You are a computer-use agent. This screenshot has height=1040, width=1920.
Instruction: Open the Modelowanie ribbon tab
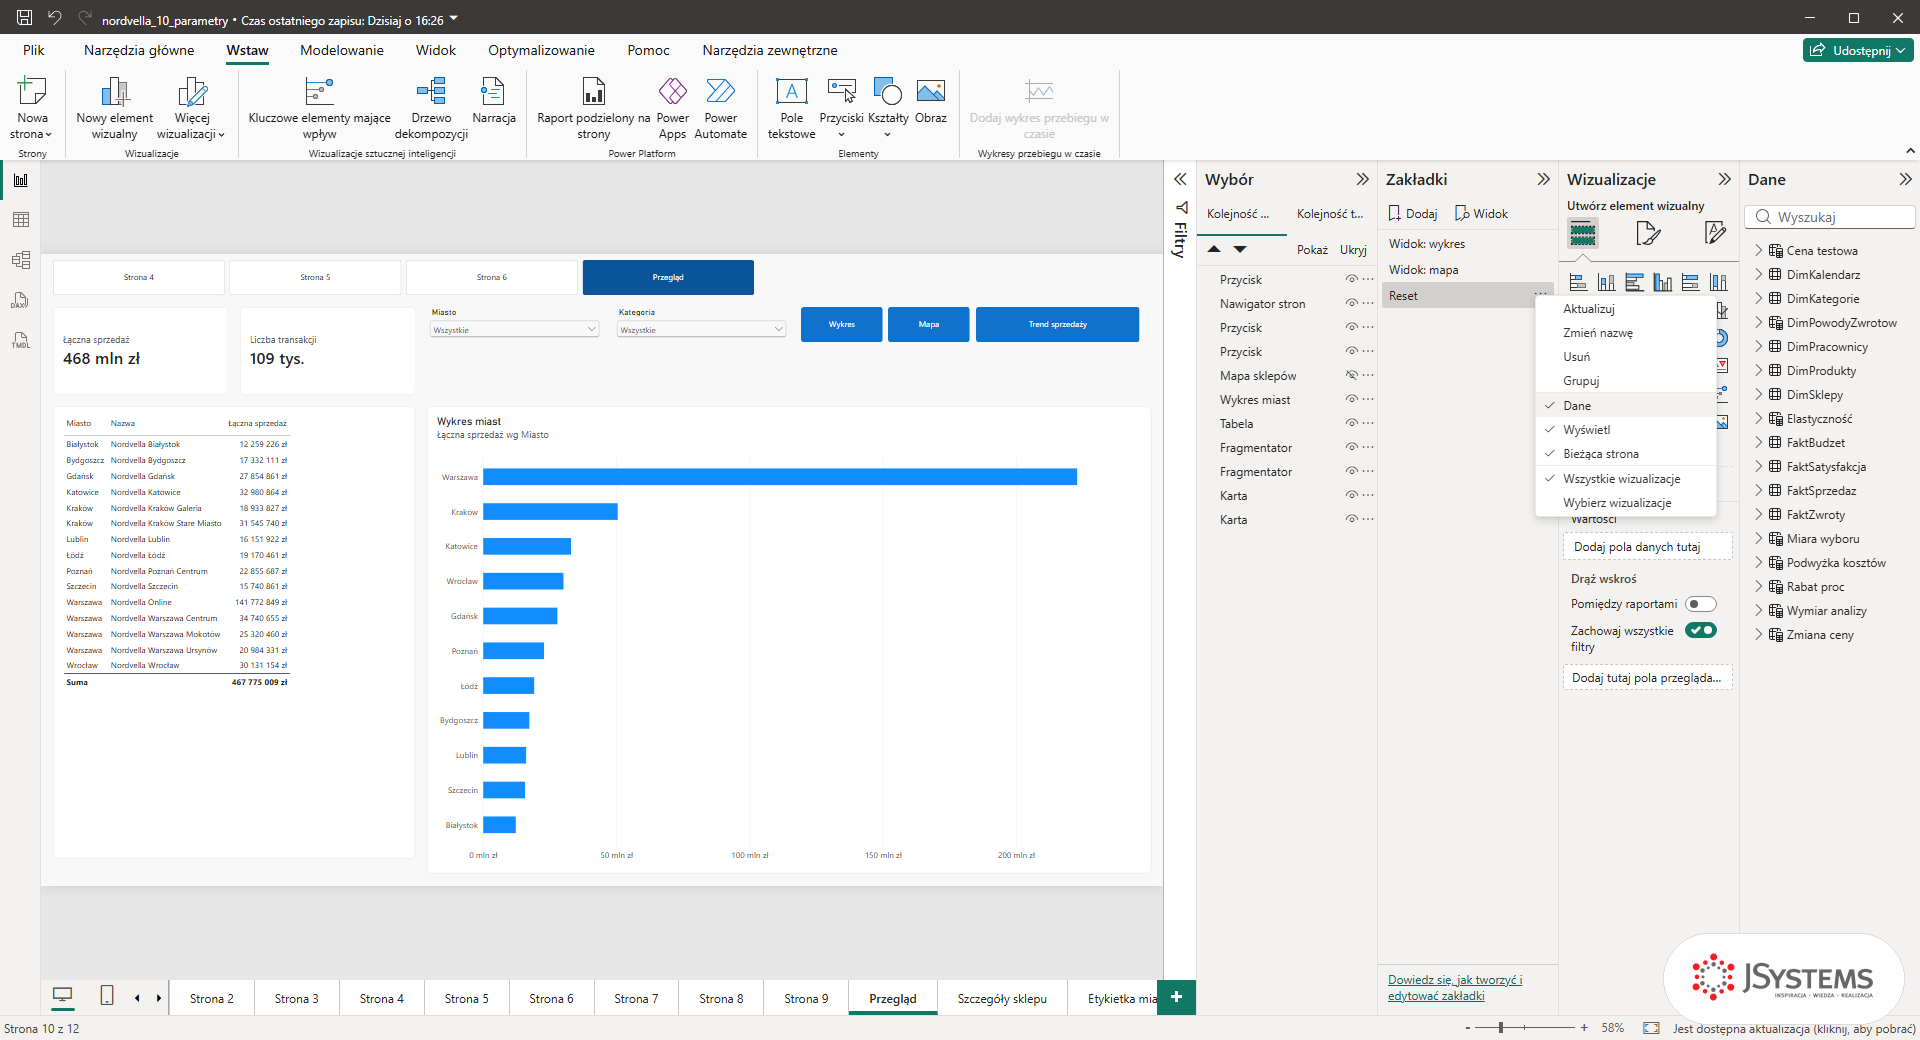(342, 50)
